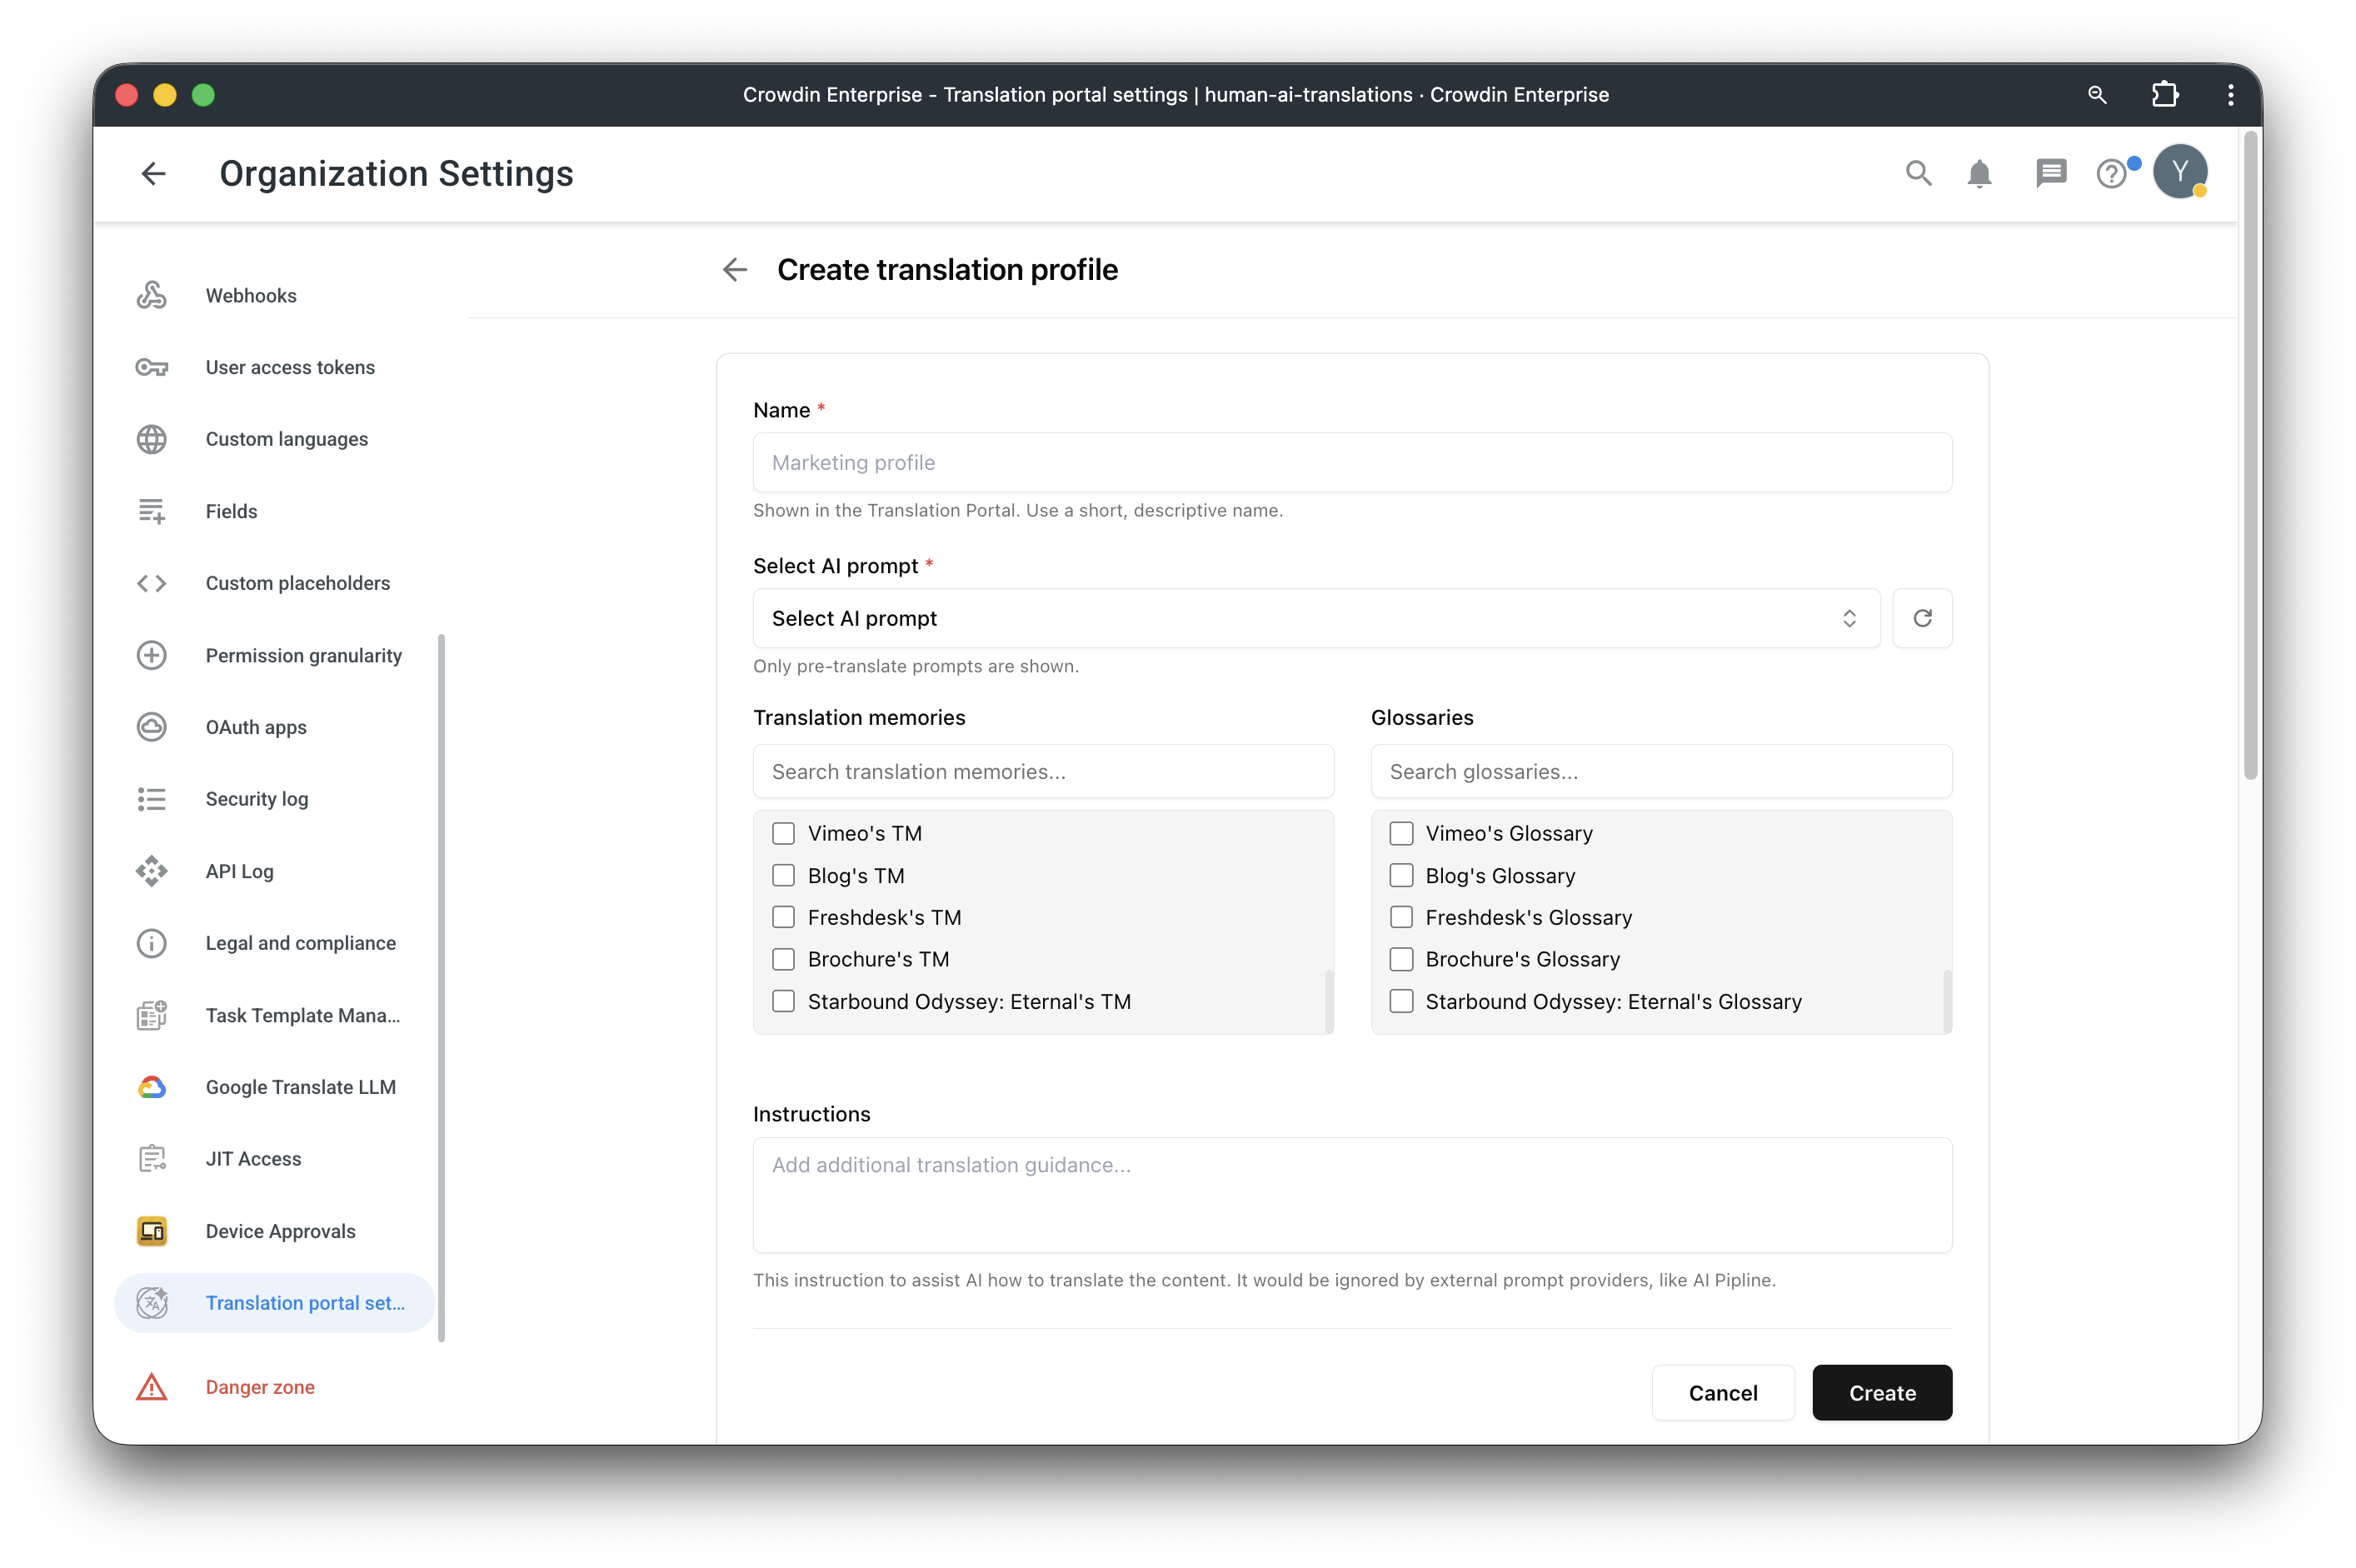Open the browser three-dot menu
2356x1568 pixels.
pyautogui.click(x=2231, y=94)
